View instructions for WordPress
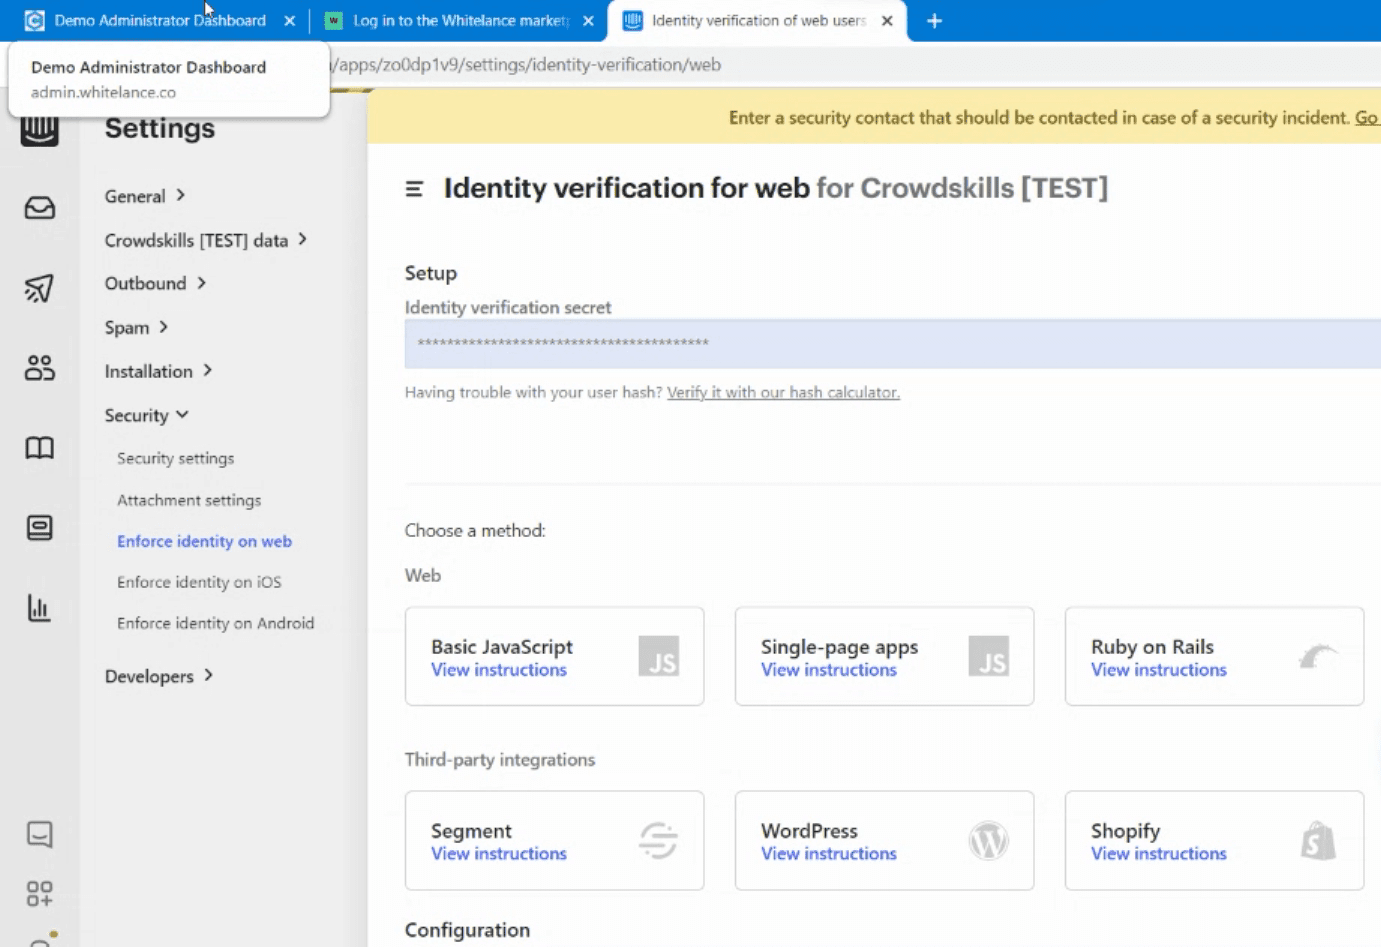The width and height of the screenshot is (1381, 947). click(x=829, y=854)
